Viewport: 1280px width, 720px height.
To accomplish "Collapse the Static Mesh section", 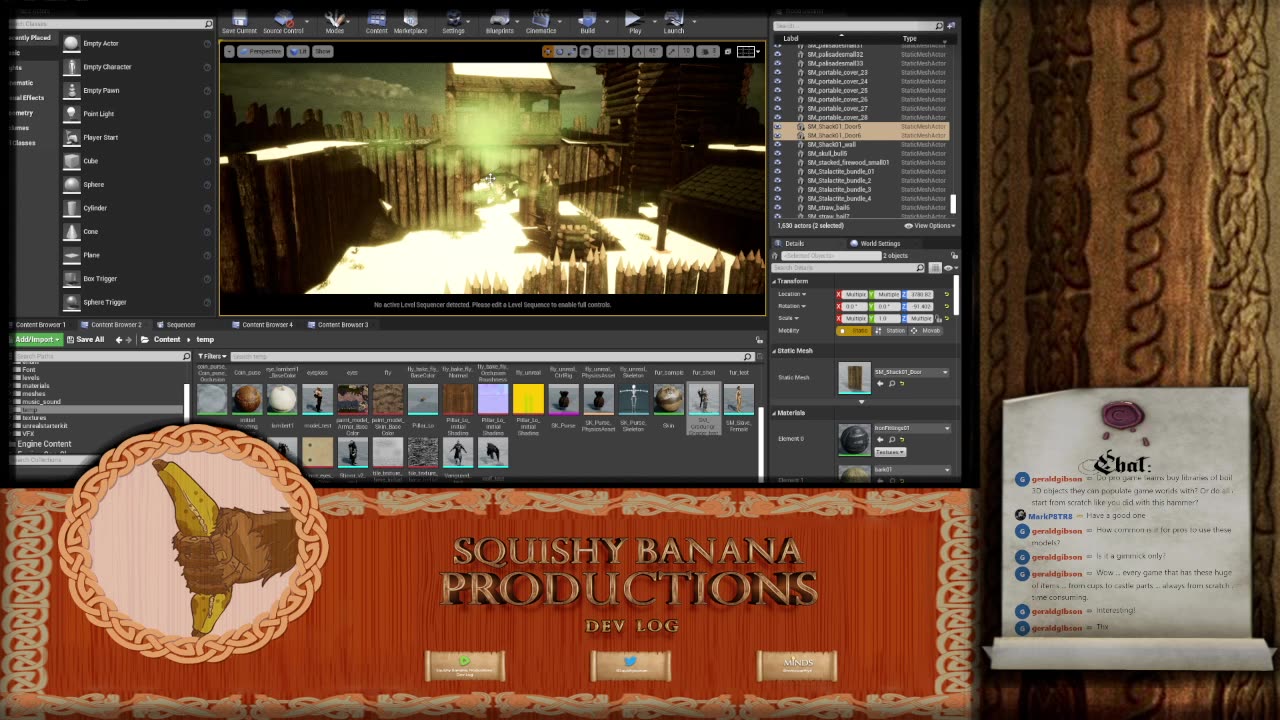I will point(775,351).
